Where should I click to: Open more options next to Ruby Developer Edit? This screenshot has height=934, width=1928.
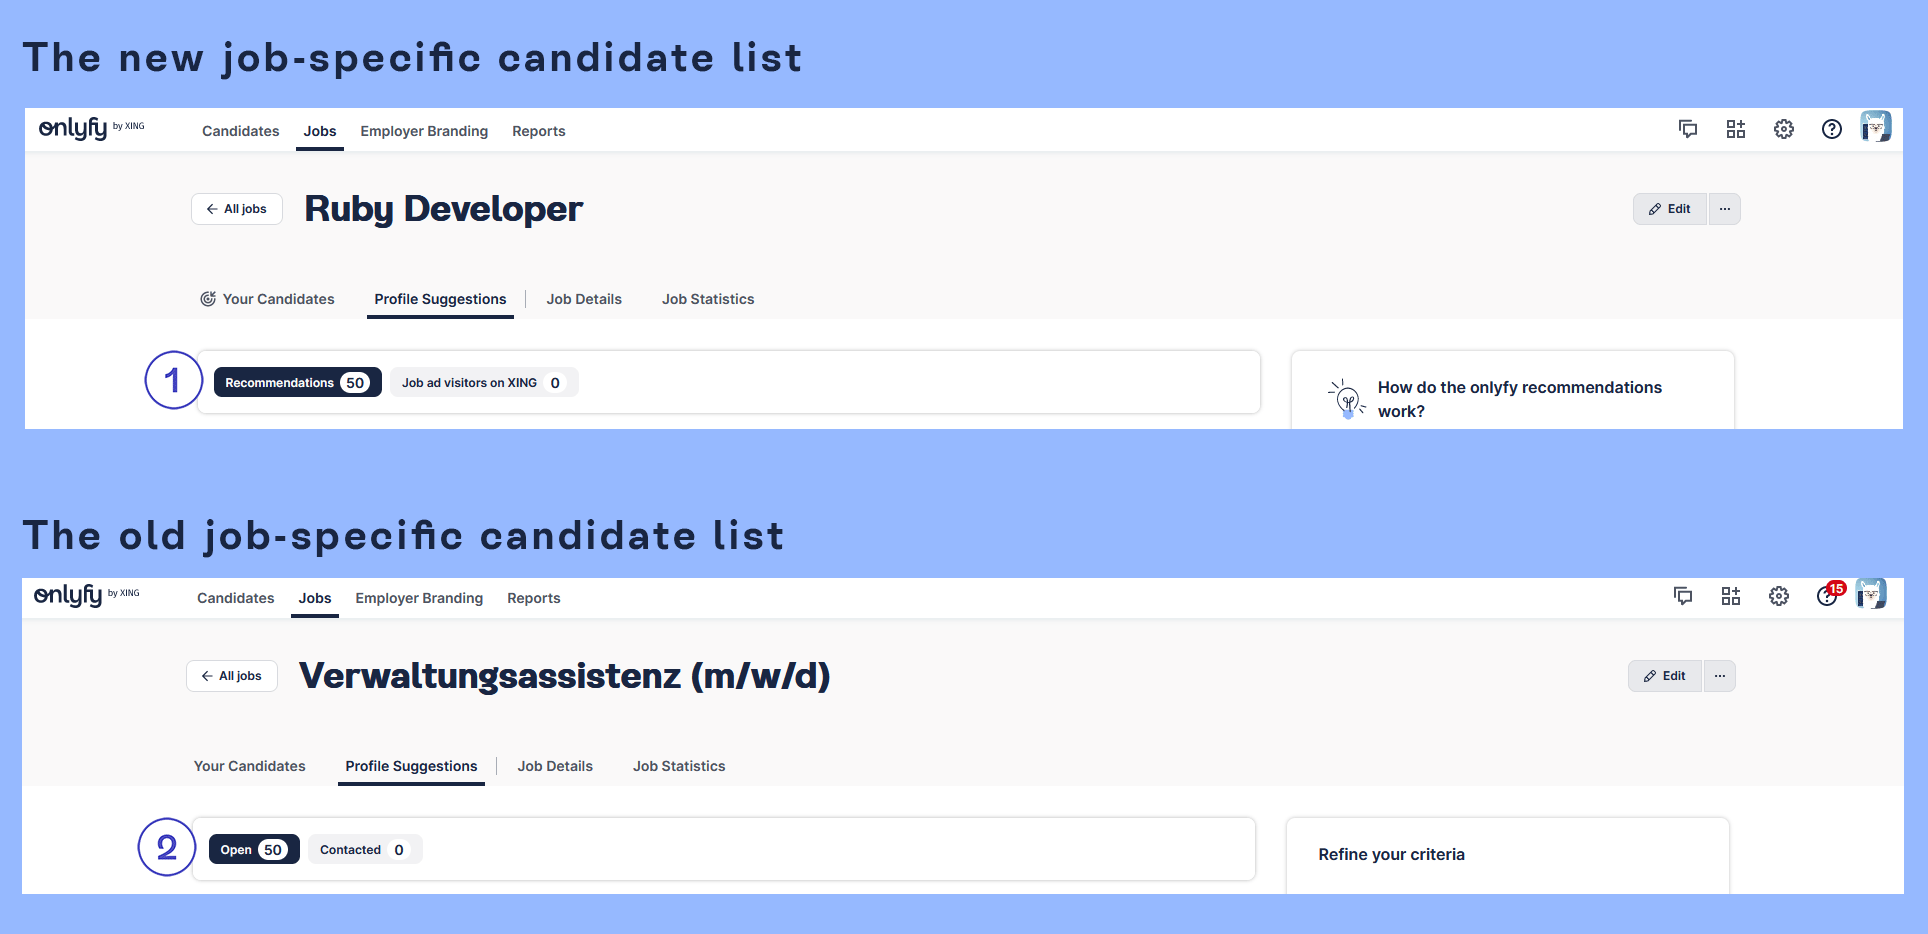1725,209
